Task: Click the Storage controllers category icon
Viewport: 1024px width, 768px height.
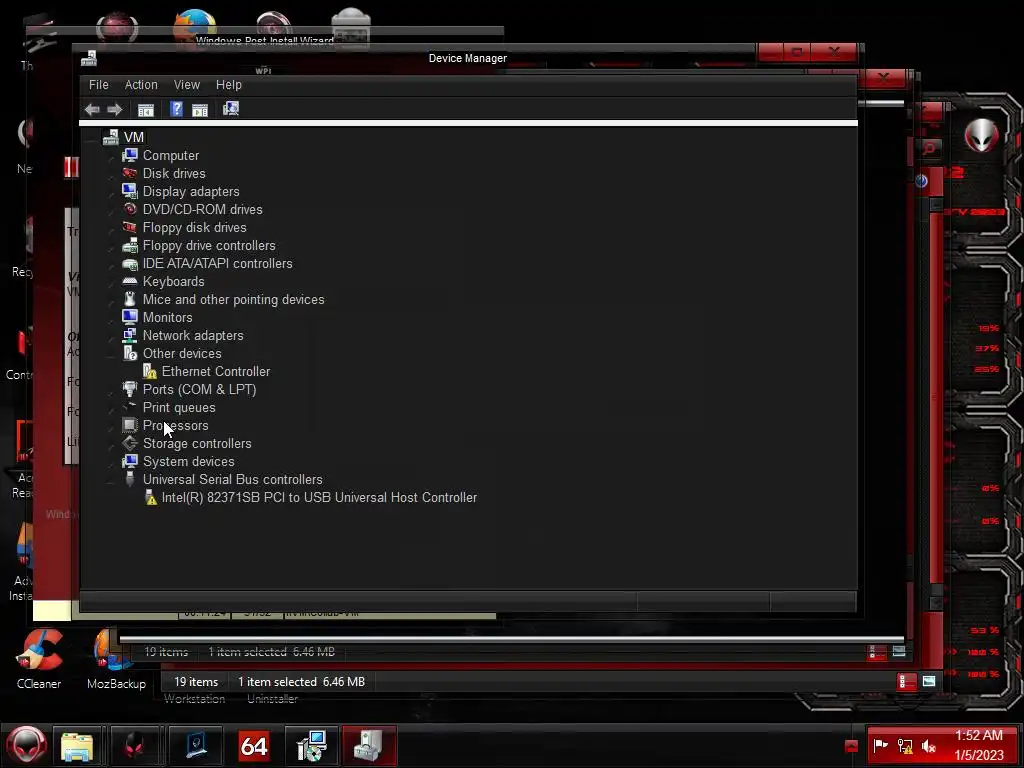Action: (130, 443)
